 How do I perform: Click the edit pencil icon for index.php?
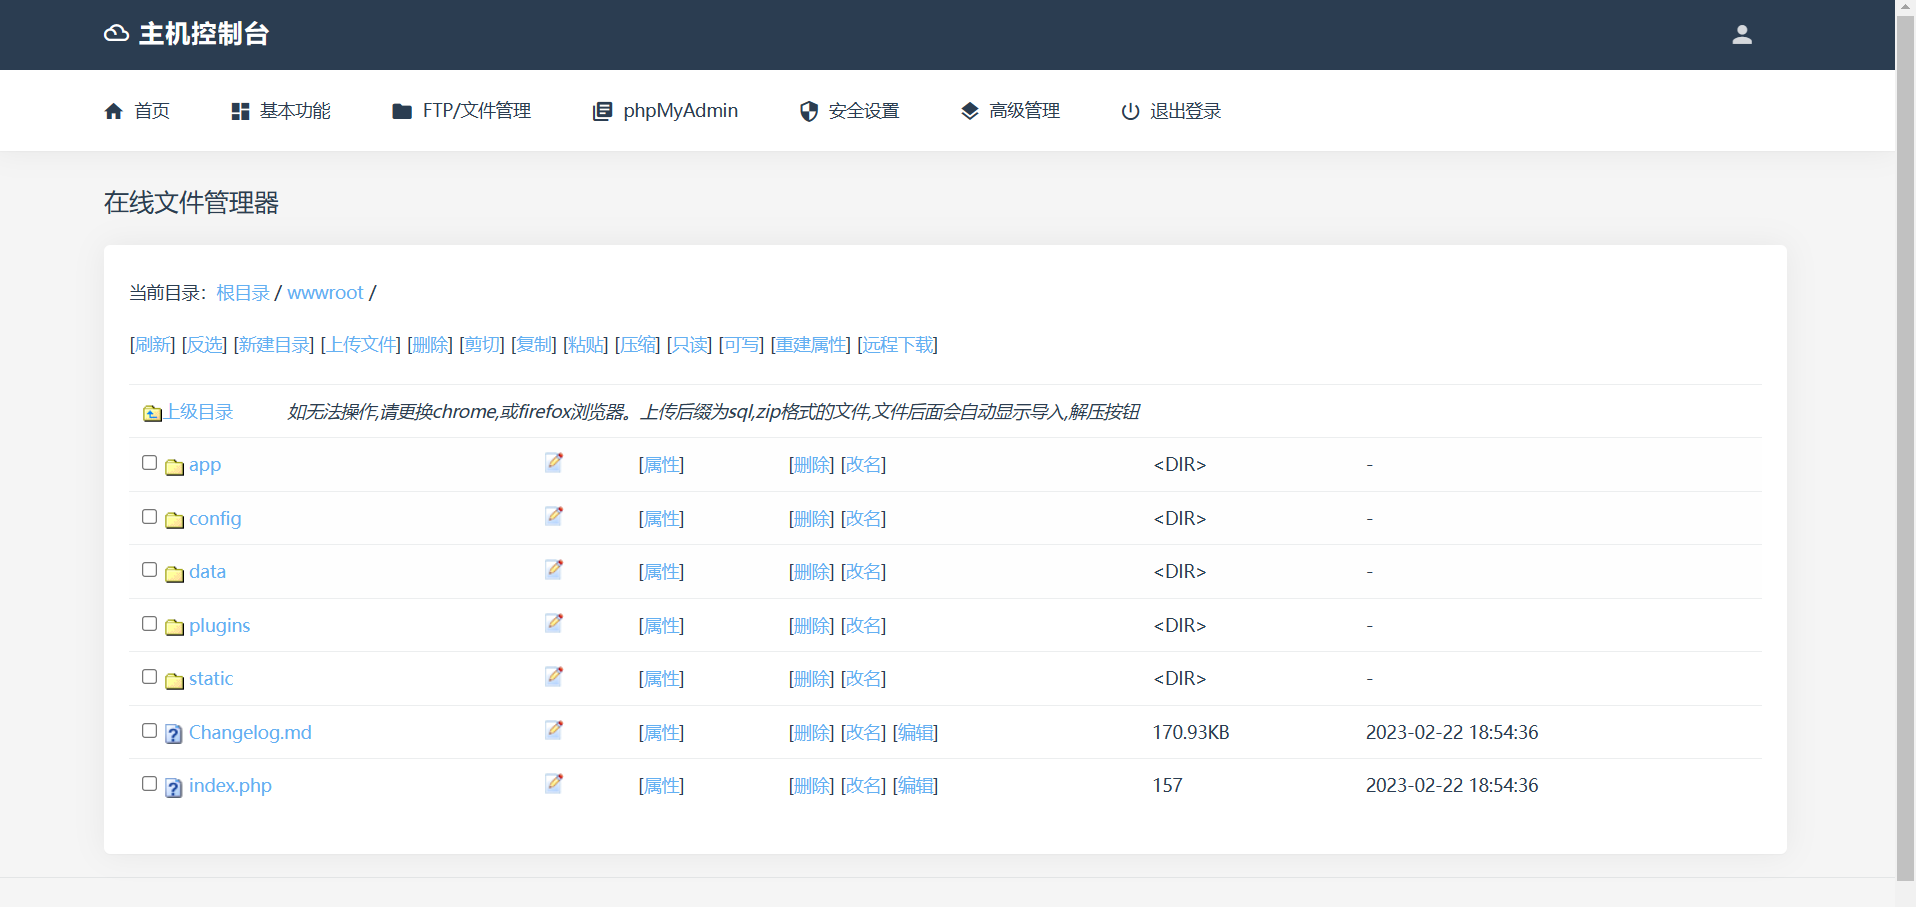(x=554, y=783)
